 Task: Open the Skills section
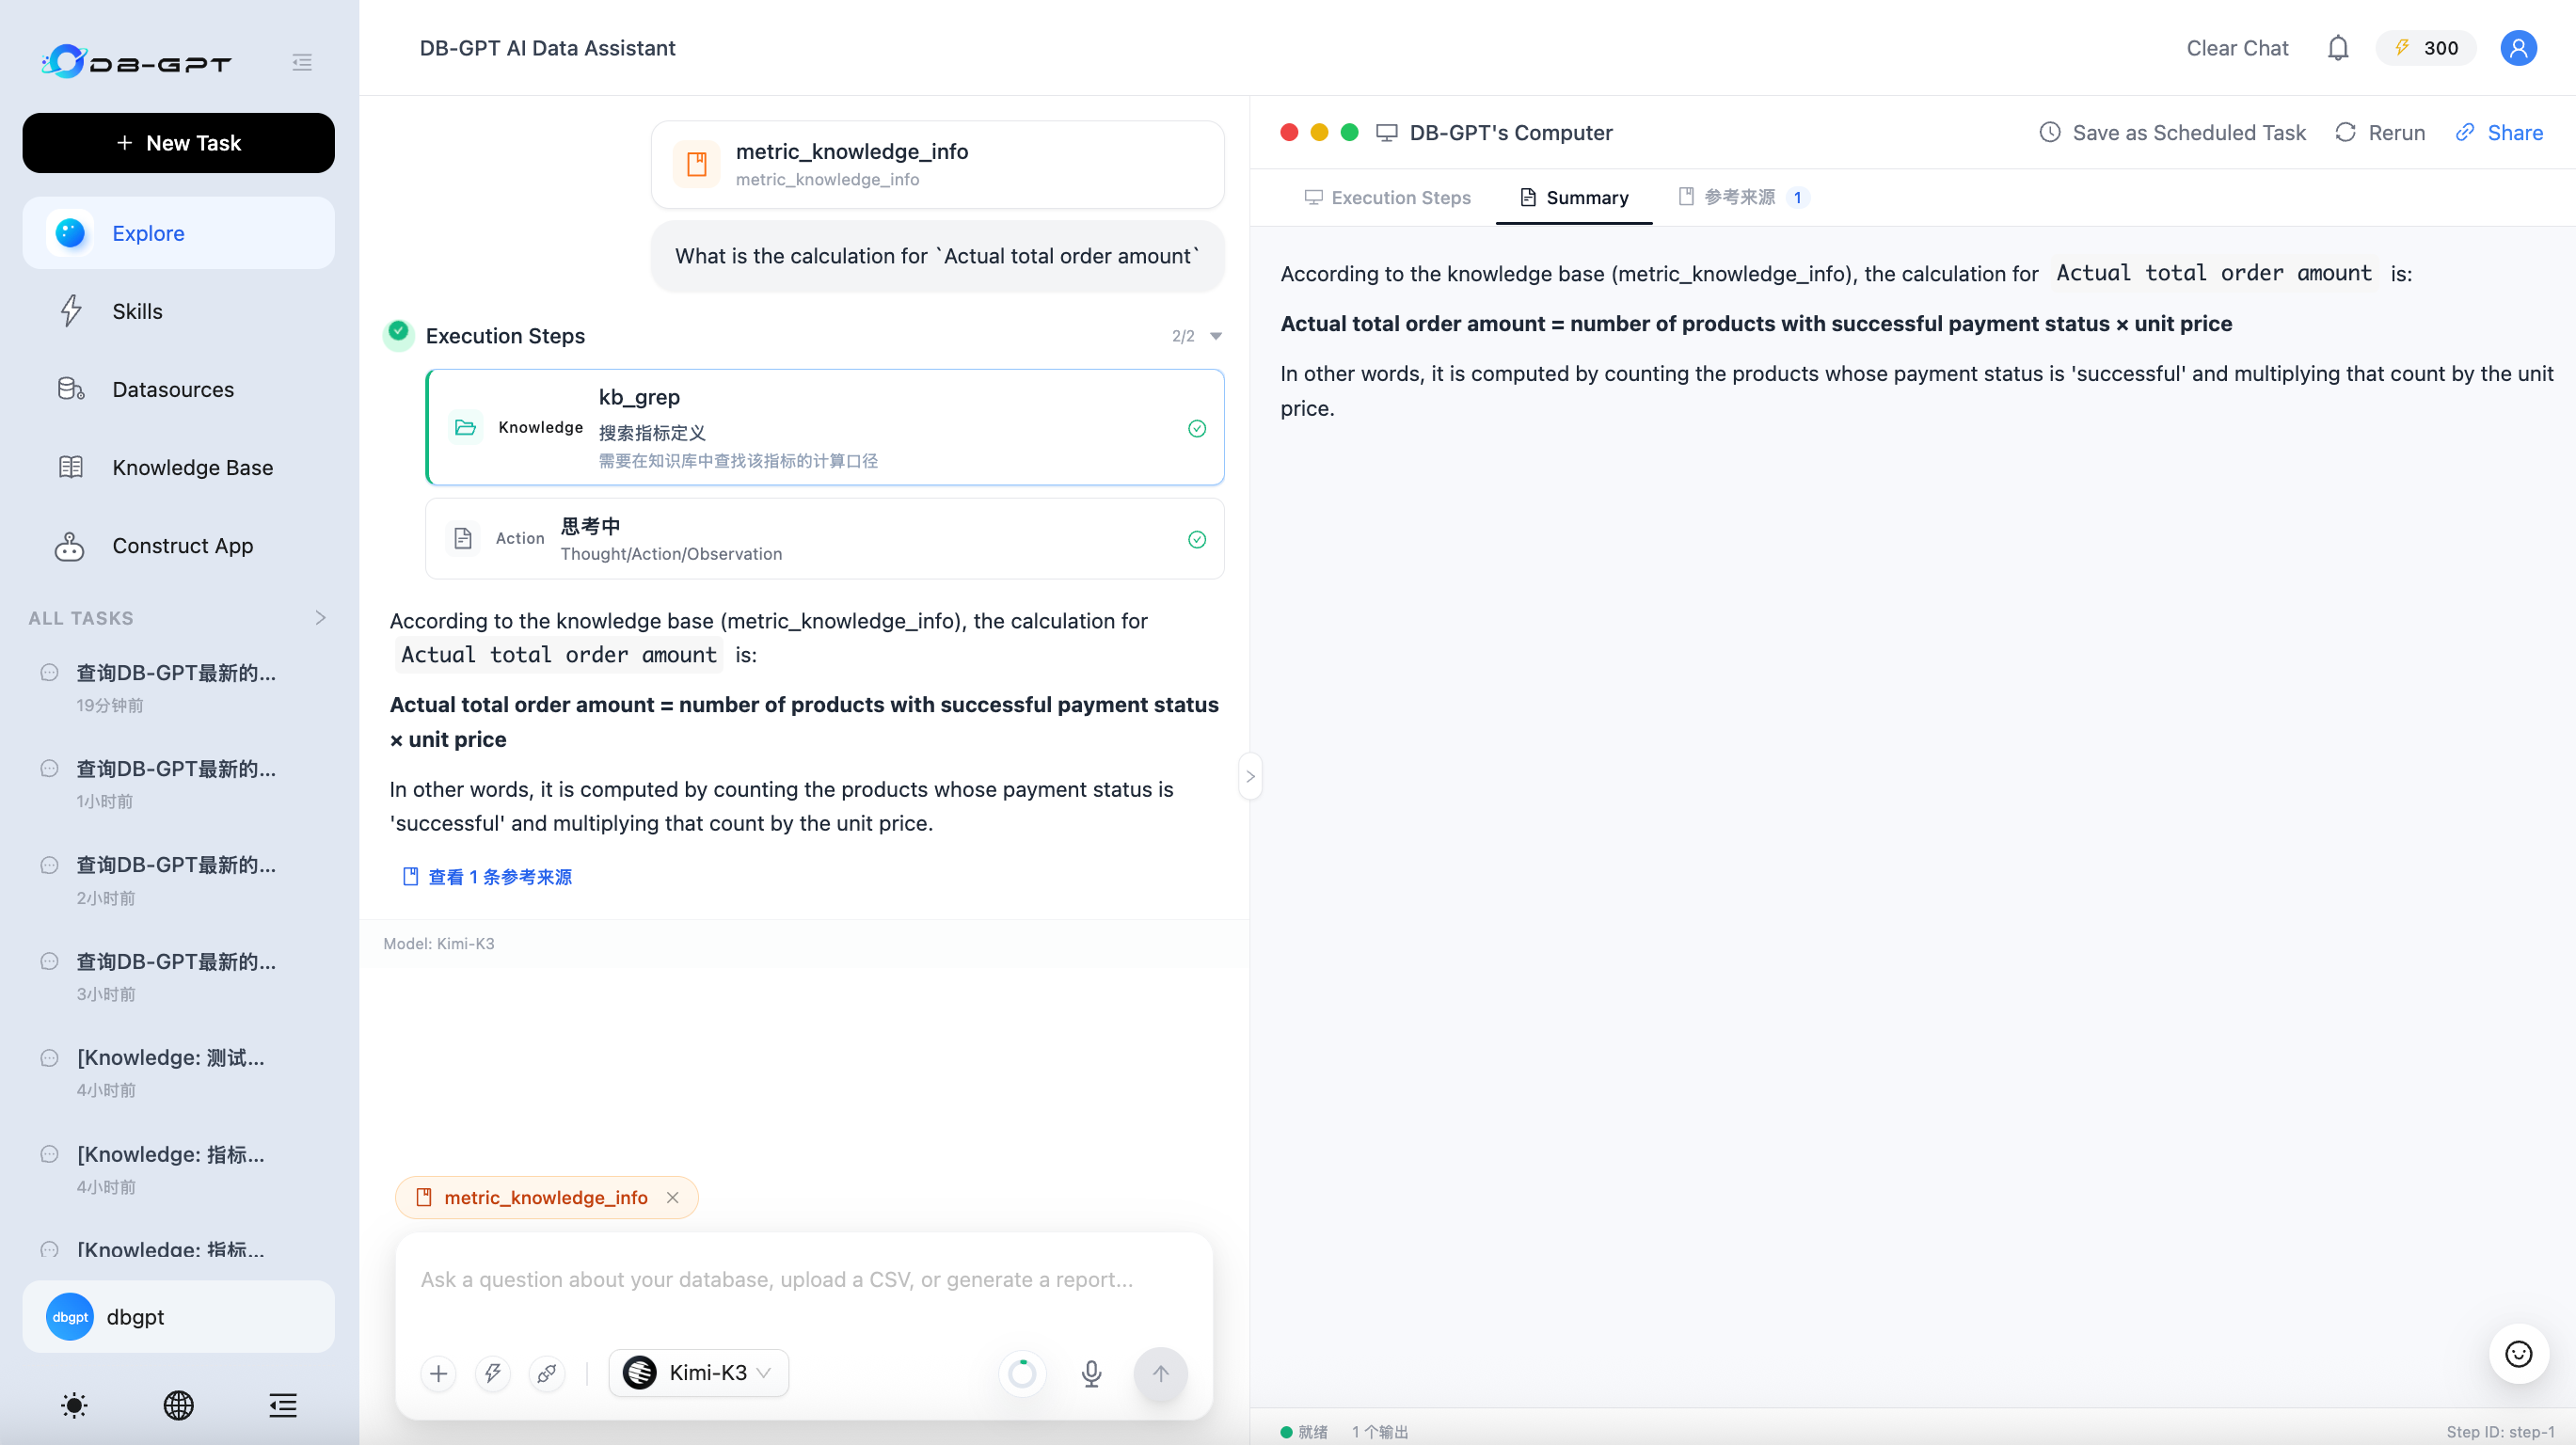coord(178,311)
